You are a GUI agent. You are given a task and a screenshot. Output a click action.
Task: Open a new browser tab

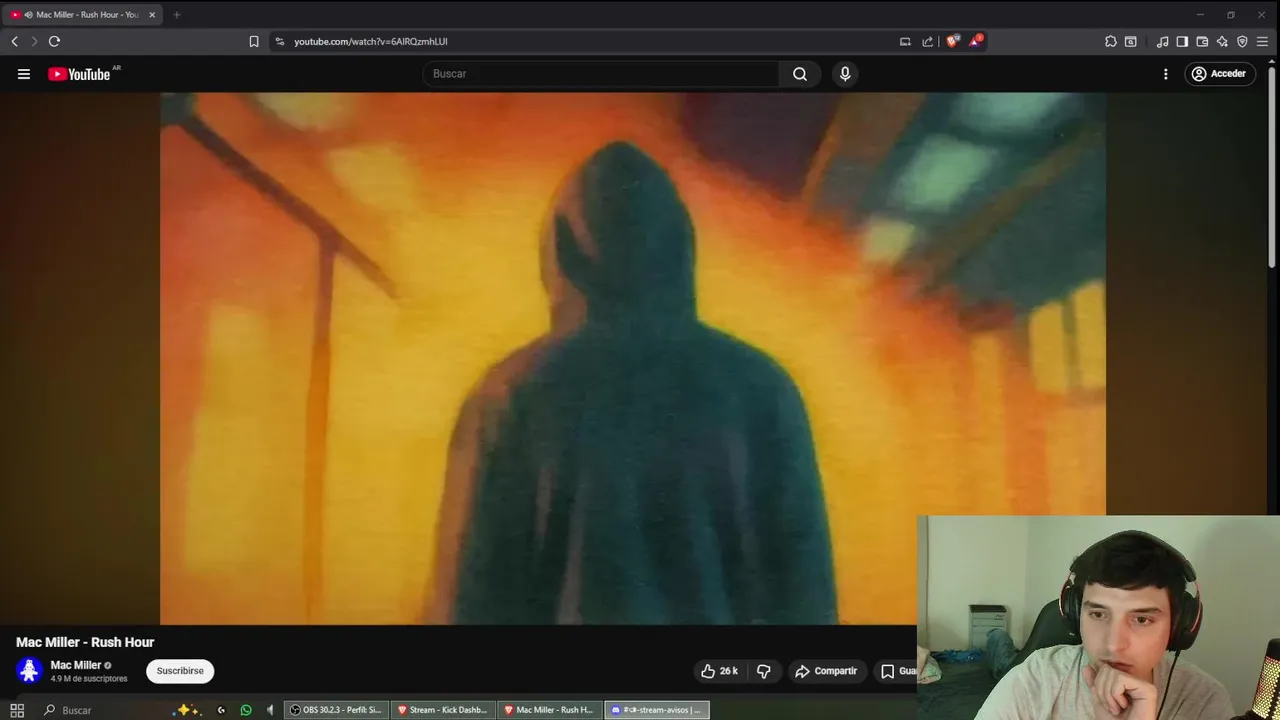(x=176, y=15)
